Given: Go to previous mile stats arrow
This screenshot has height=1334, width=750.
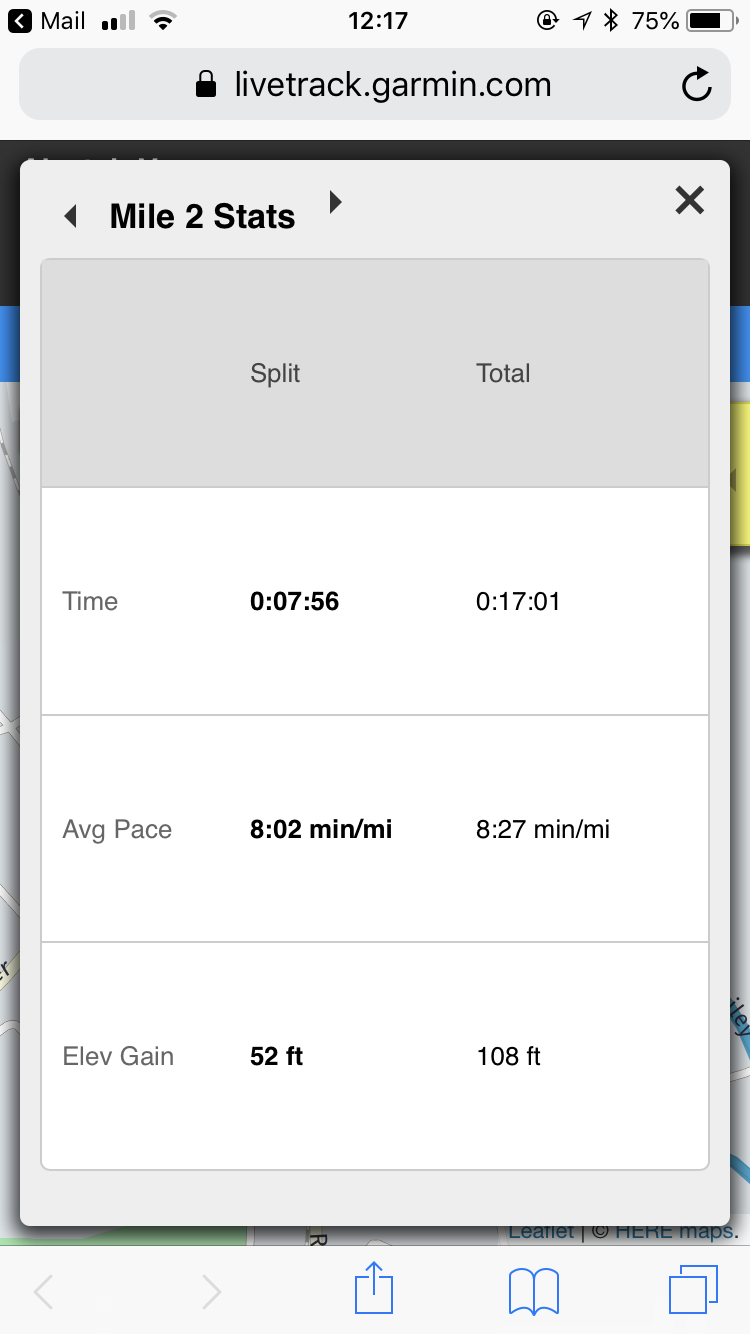Looking at the screenshot, I should pos(70,216).
